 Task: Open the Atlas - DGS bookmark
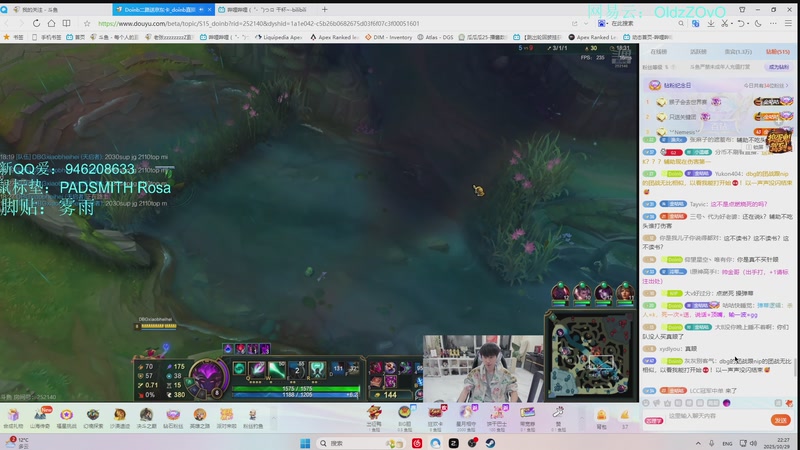435,37
